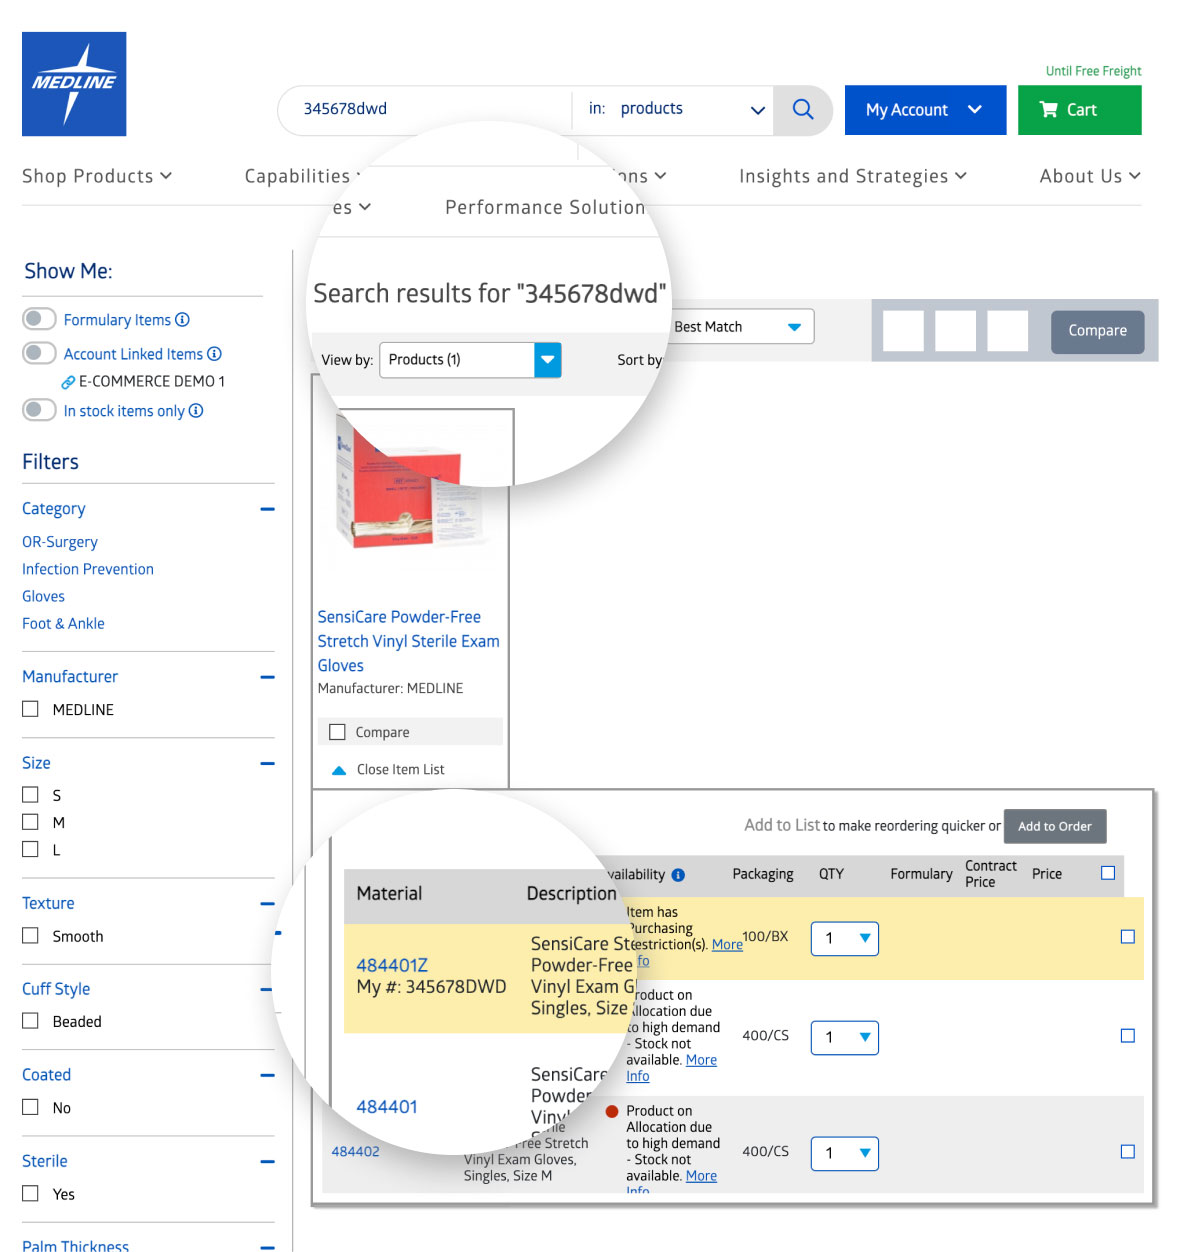Click the shopping cart icon
This screenshot has width=1184, height=1252.
[x=1049, y=110]
